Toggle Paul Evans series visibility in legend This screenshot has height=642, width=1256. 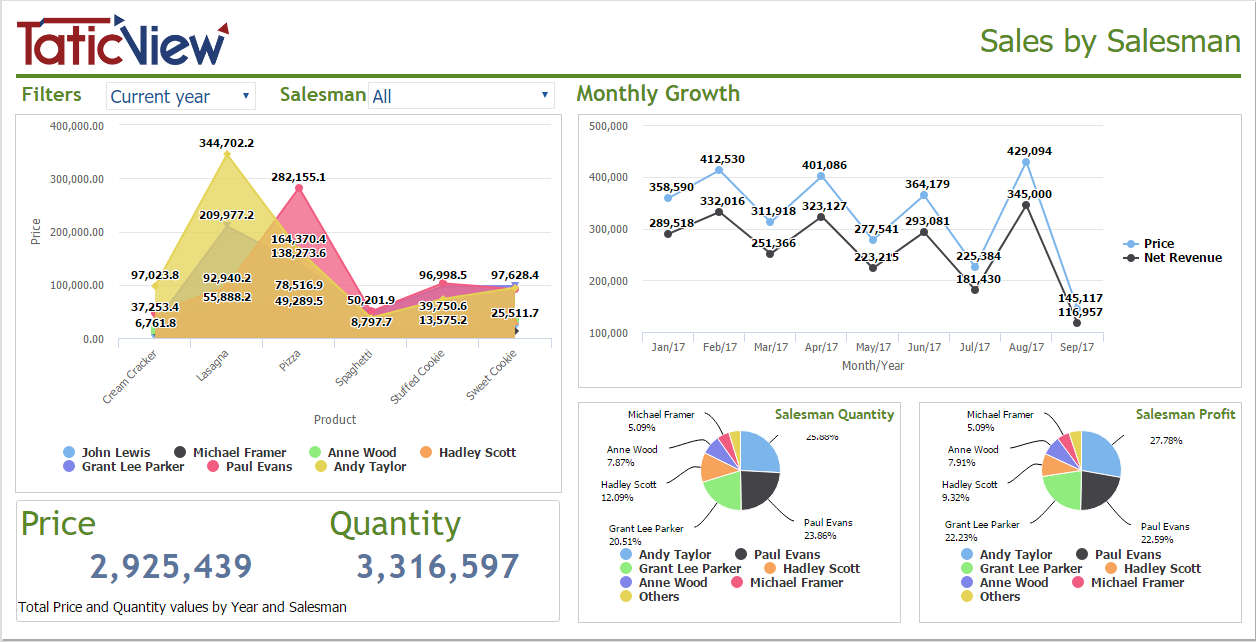(x=212, y=466)
